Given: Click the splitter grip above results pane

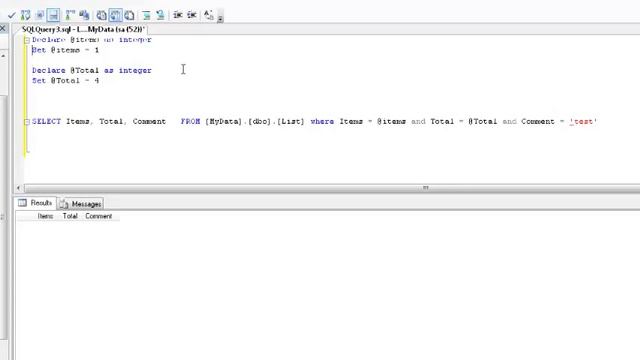Looking at the screenshot, I should pos(426,187).
